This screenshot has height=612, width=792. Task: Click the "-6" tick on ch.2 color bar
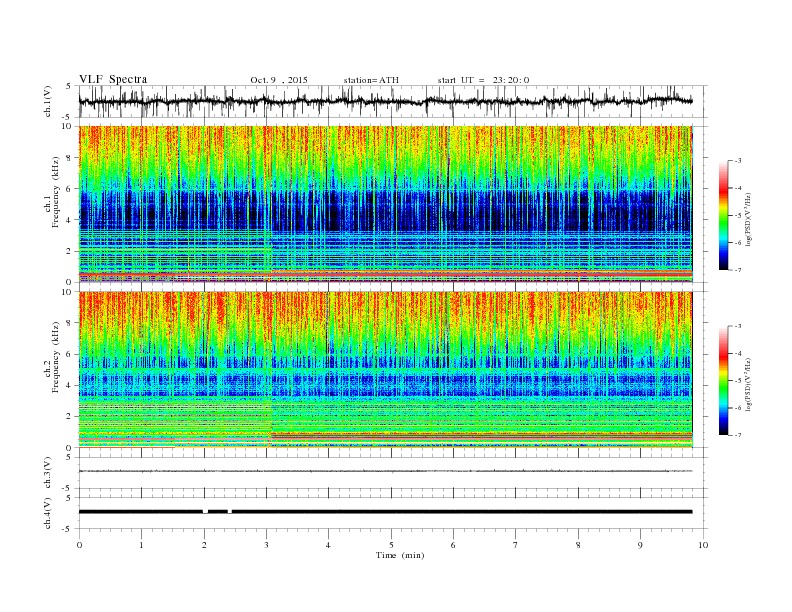click(738, 408)
